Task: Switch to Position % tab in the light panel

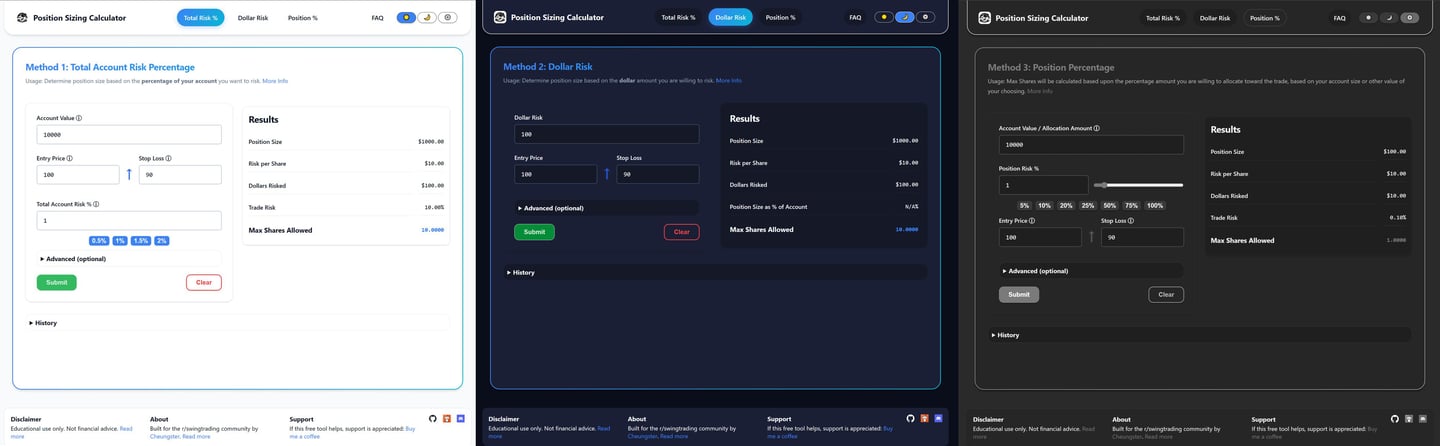Action: pos(303,18)
